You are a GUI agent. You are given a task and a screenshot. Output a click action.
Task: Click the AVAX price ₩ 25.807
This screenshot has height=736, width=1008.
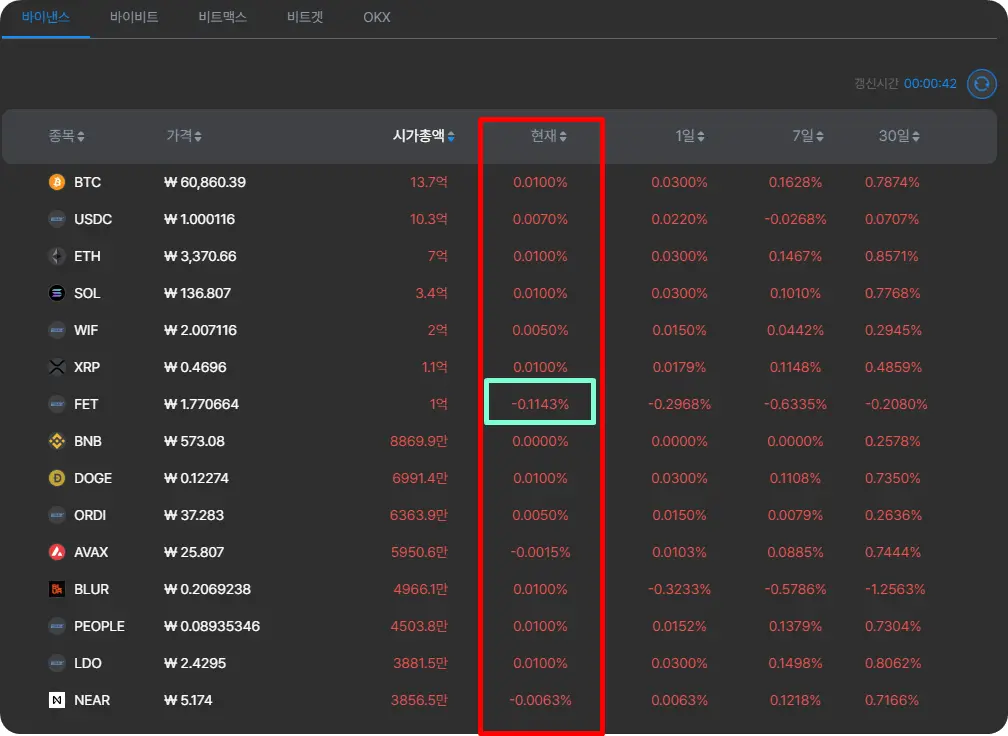194,552
